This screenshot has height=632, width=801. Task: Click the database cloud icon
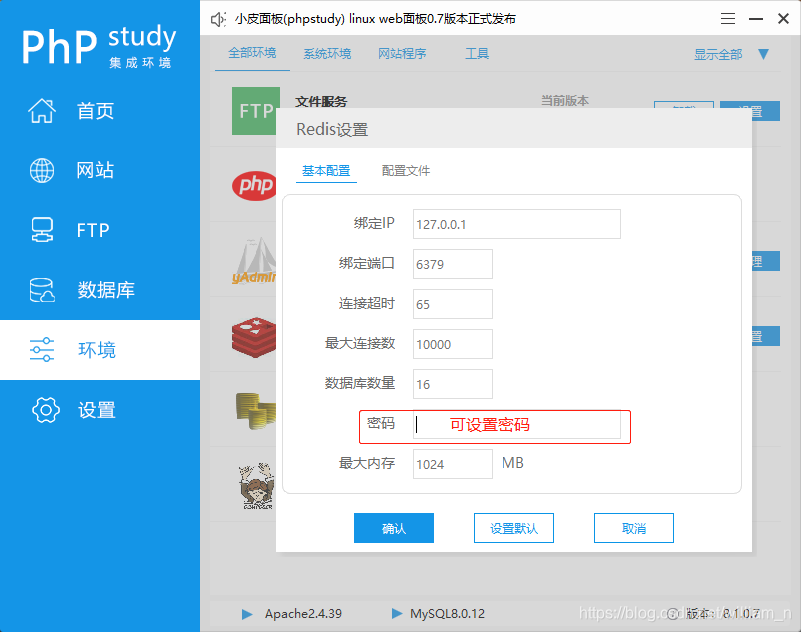pyautogui.click(x=42, y=290)
